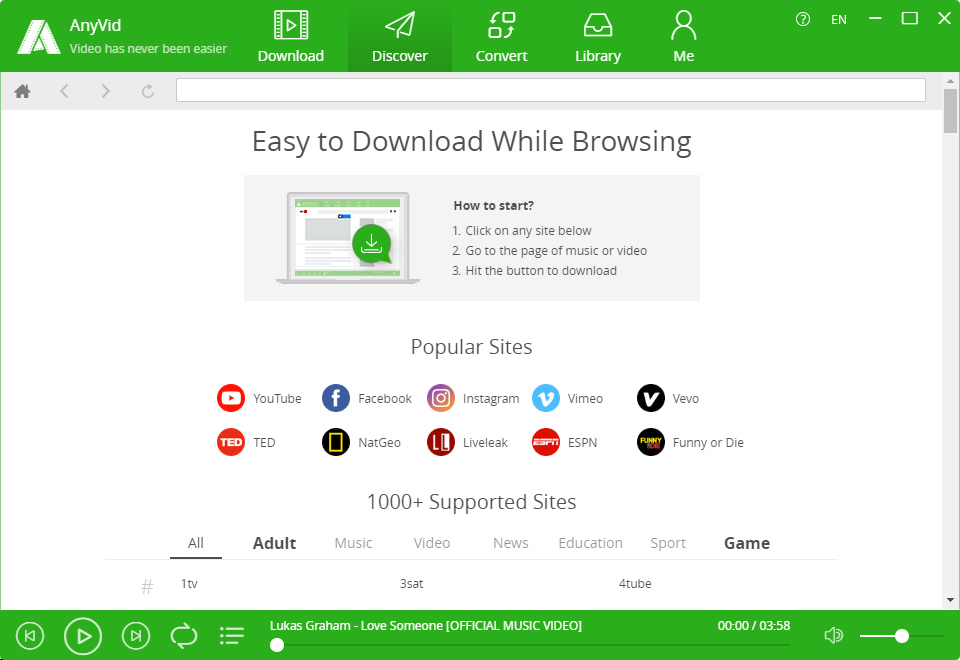Select the News category tab
Image resolution: width=960 pixels, height=660 pixels.
[511, 543]
